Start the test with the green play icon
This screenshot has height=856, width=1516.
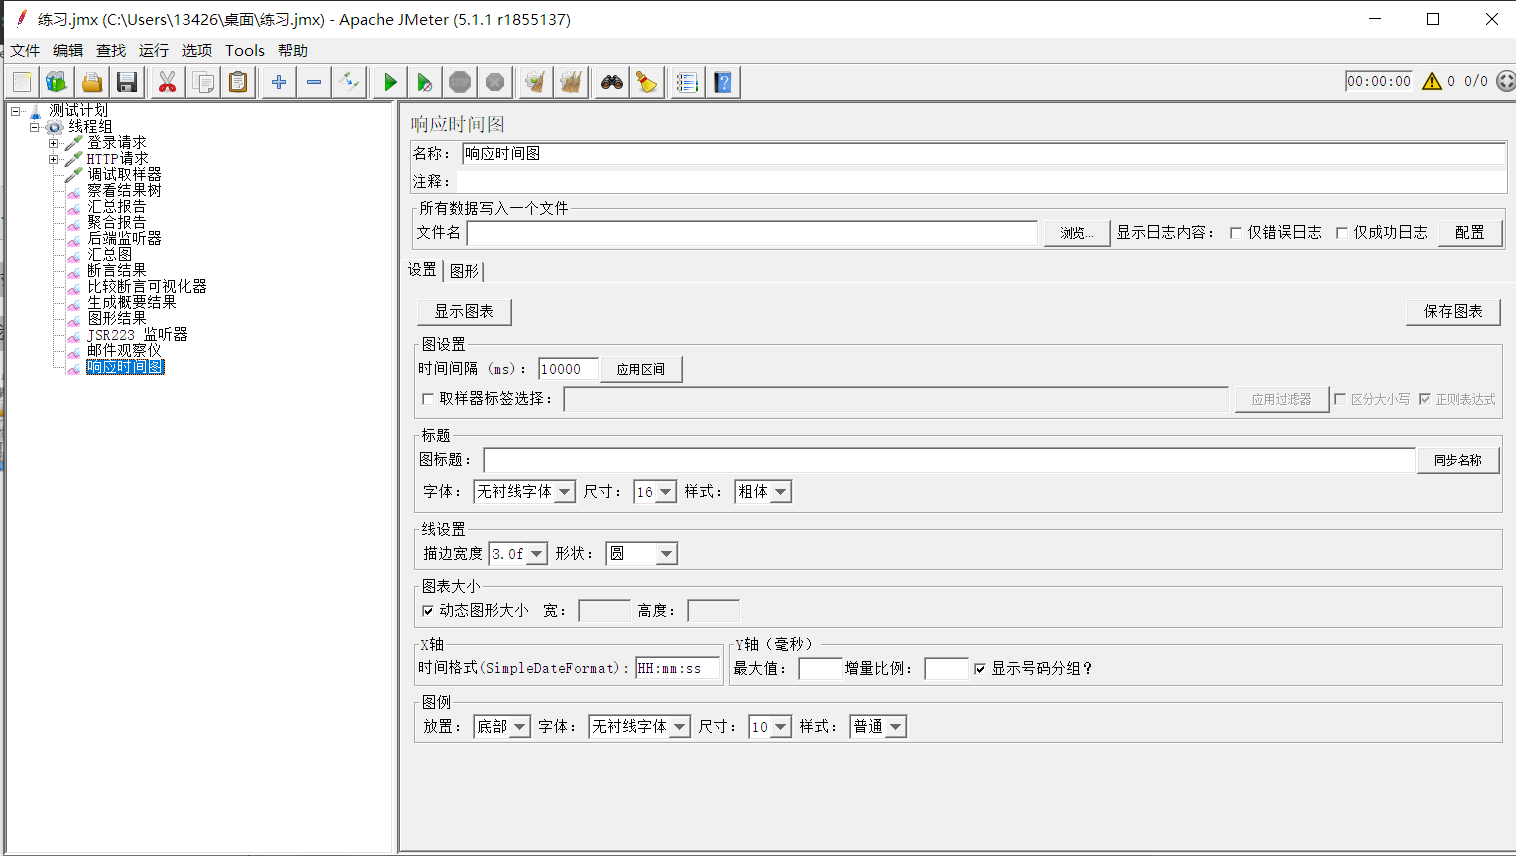point(390,82)
